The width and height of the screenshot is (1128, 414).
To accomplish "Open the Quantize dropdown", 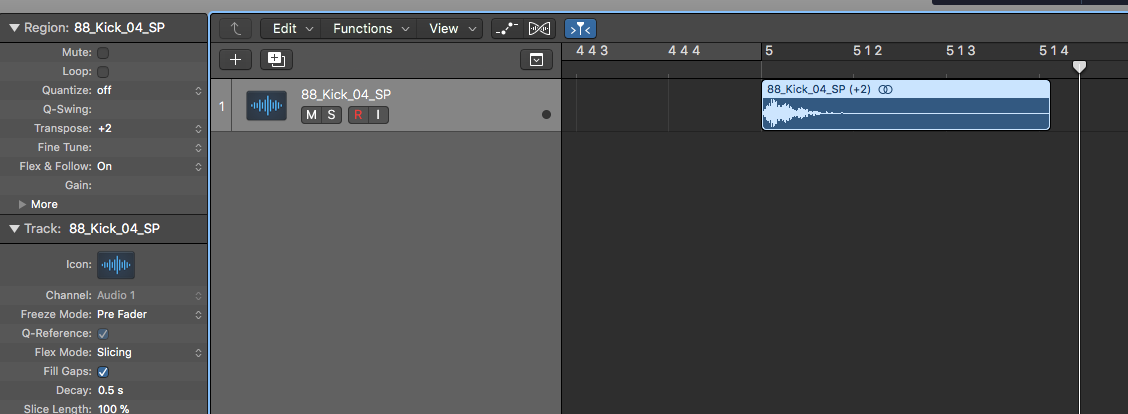I will [150, 90].
